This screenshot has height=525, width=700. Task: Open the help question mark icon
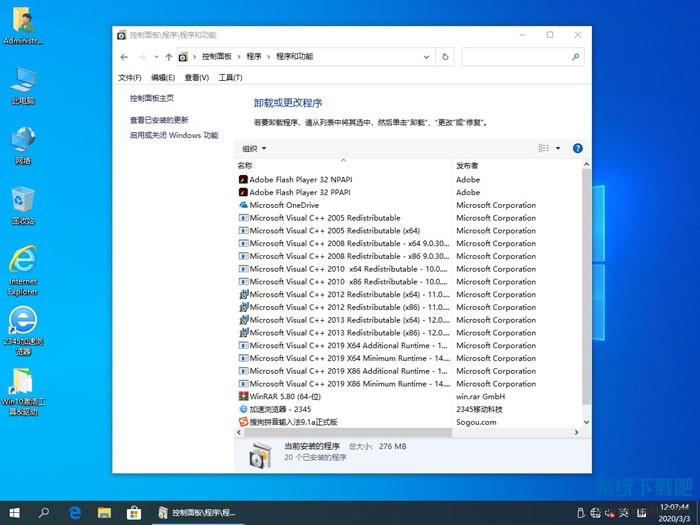pos(577,148)
